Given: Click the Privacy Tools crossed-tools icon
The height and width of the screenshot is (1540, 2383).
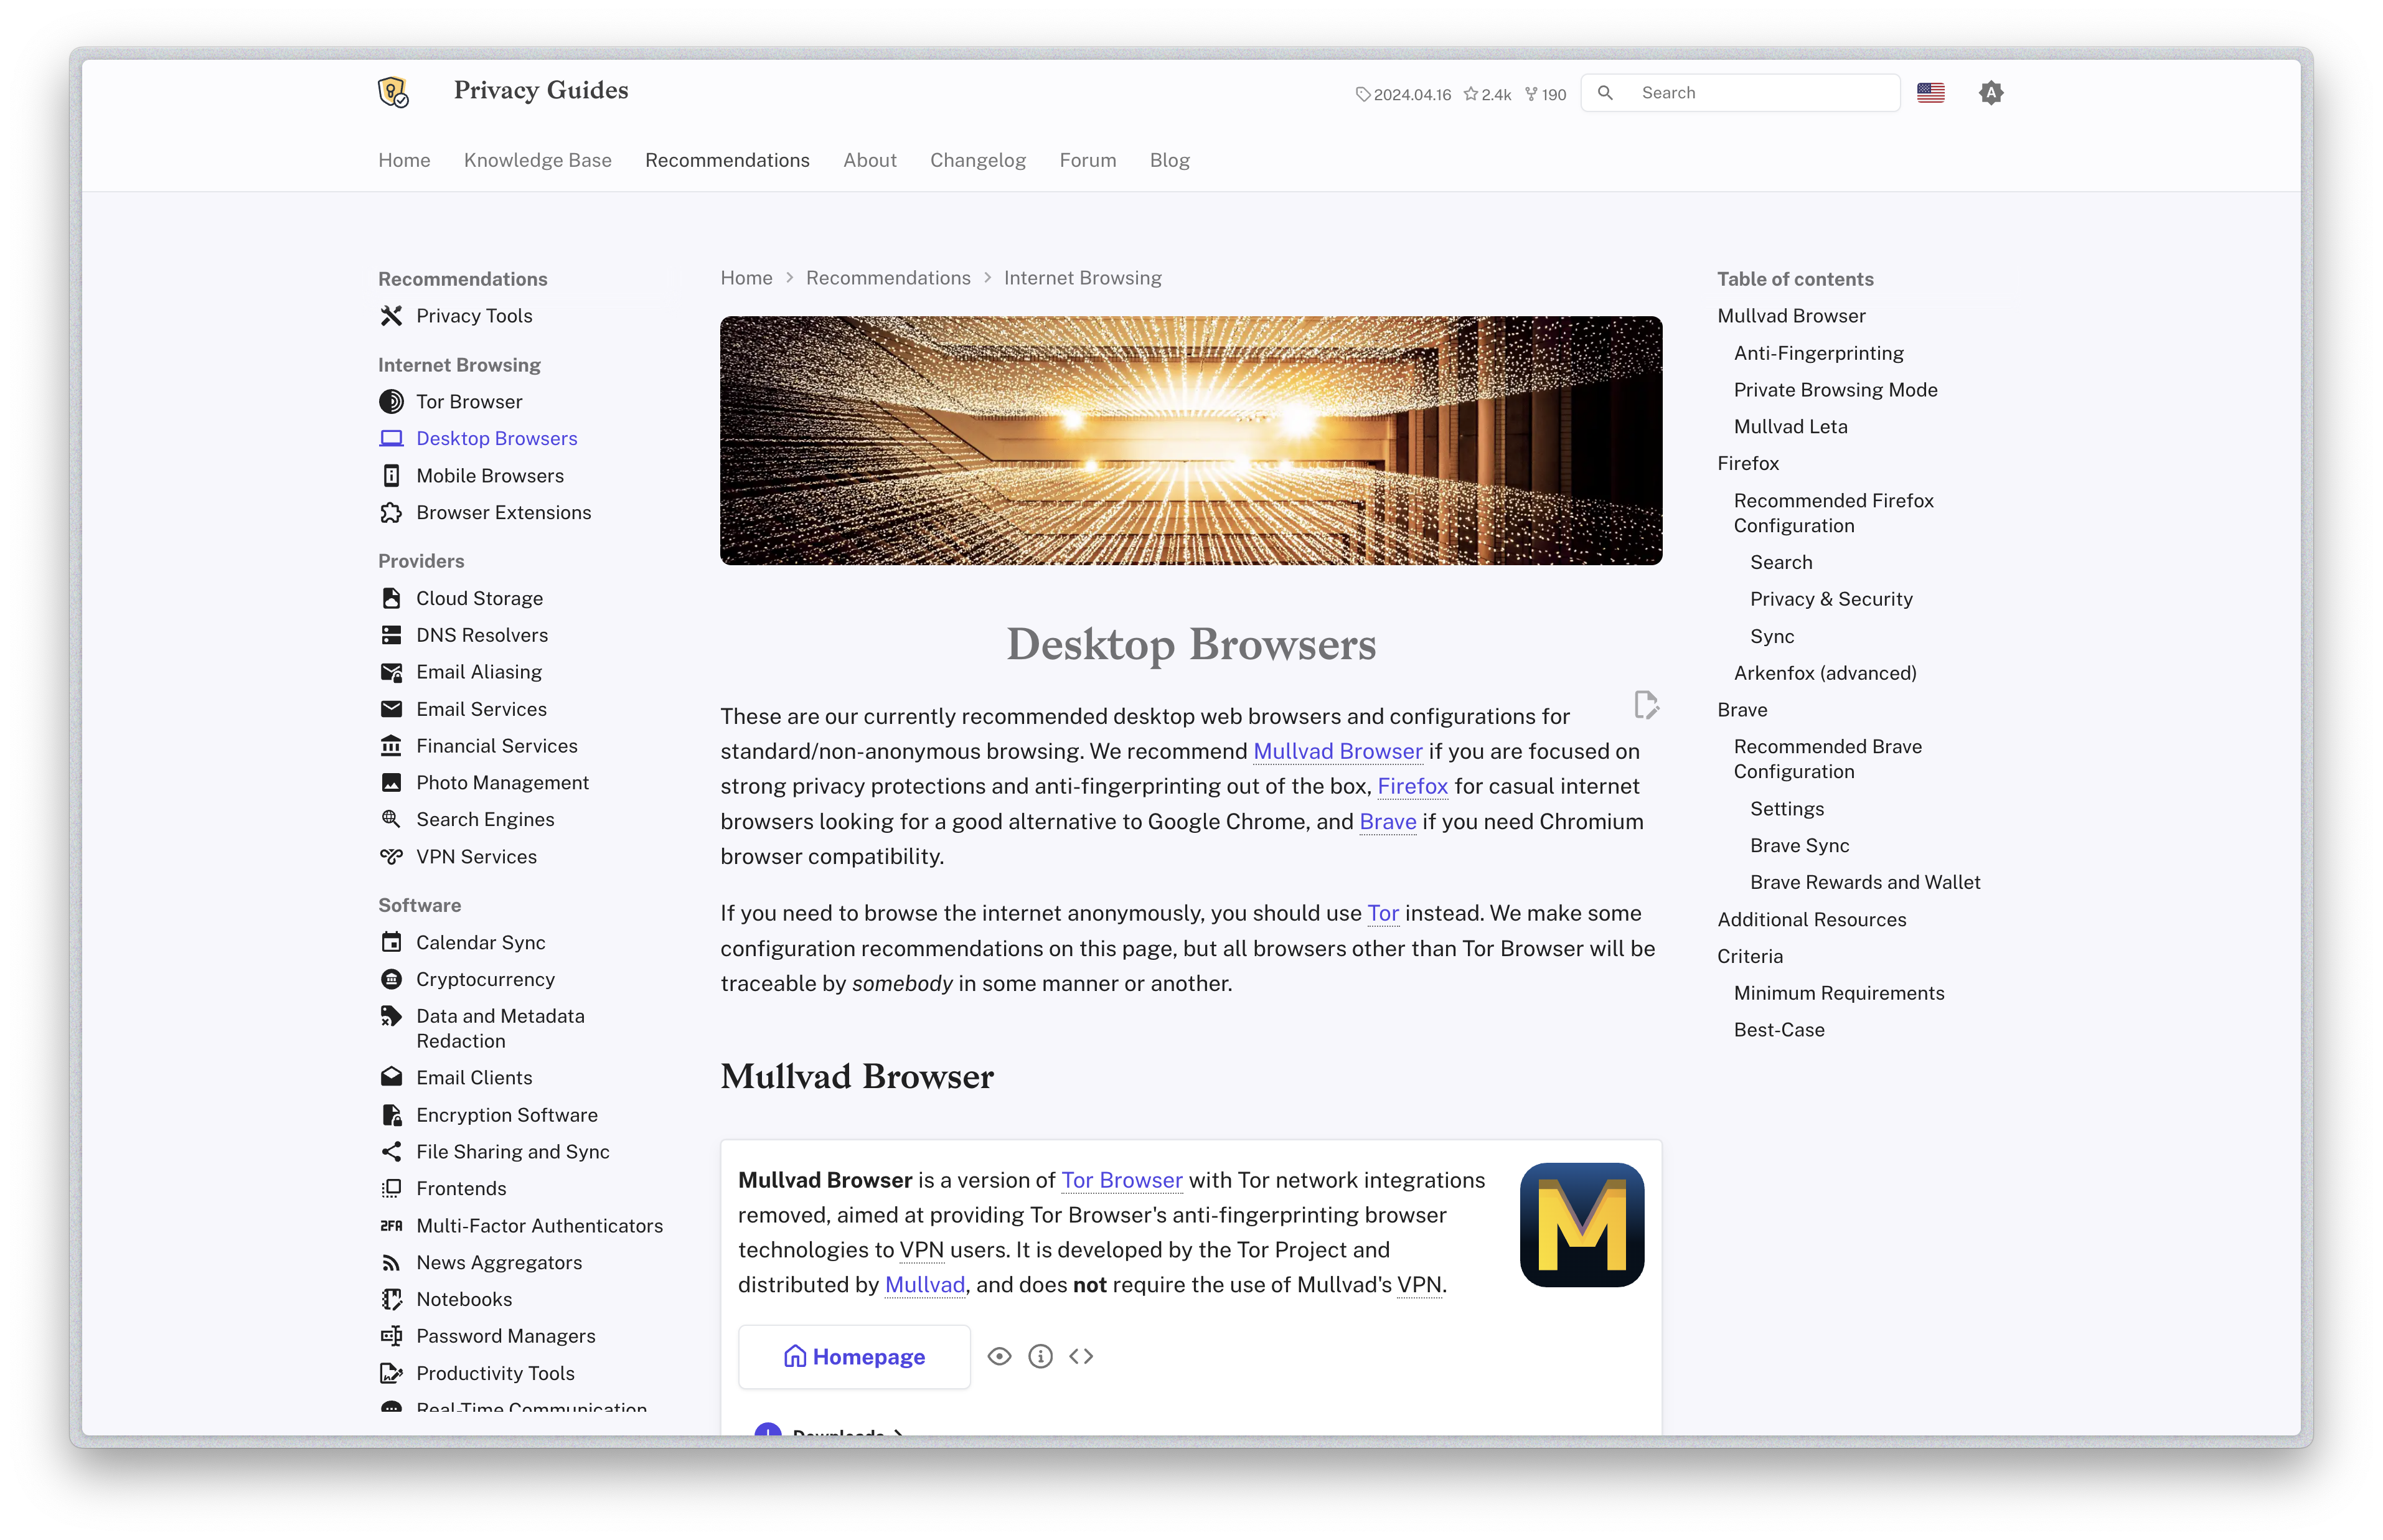Looking at the screenshot, I should coord(391,316).
